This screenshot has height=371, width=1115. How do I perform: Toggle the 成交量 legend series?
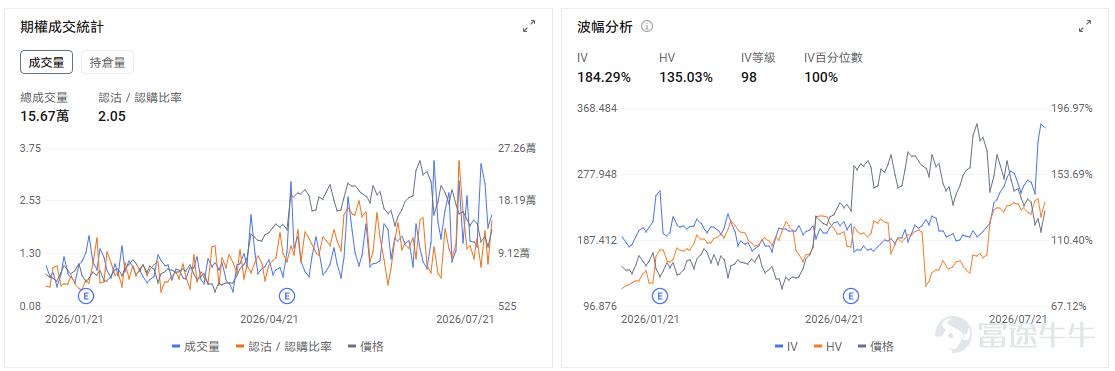click(x=196, y=347)
